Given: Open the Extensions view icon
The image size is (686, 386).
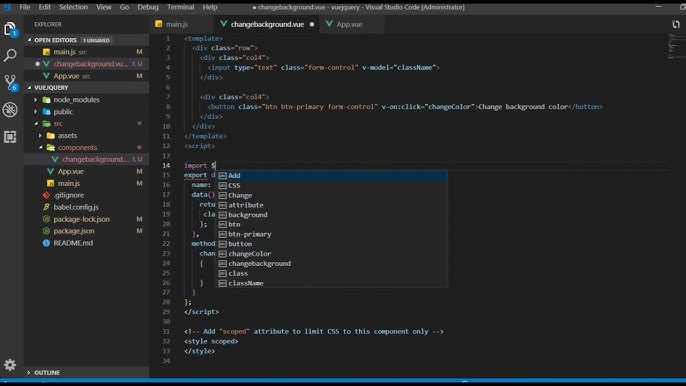Looking at the screenshot, I should [x=10, y=137].
